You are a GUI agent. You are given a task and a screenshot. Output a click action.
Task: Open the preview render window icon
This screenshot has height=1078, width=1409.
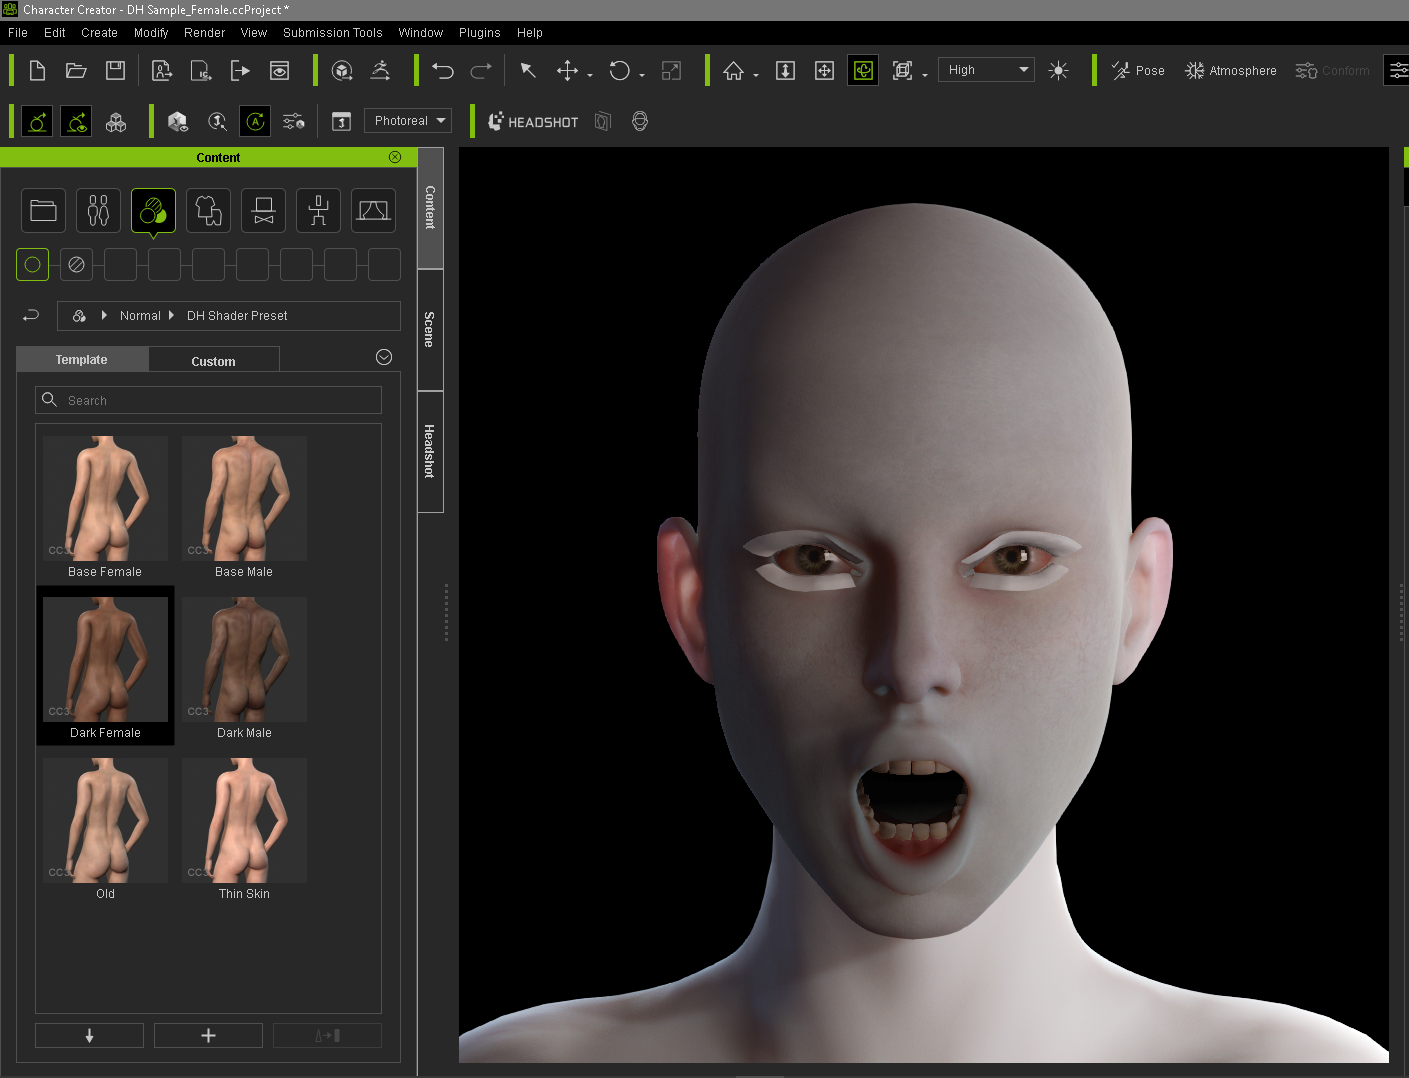coord(280,70)
